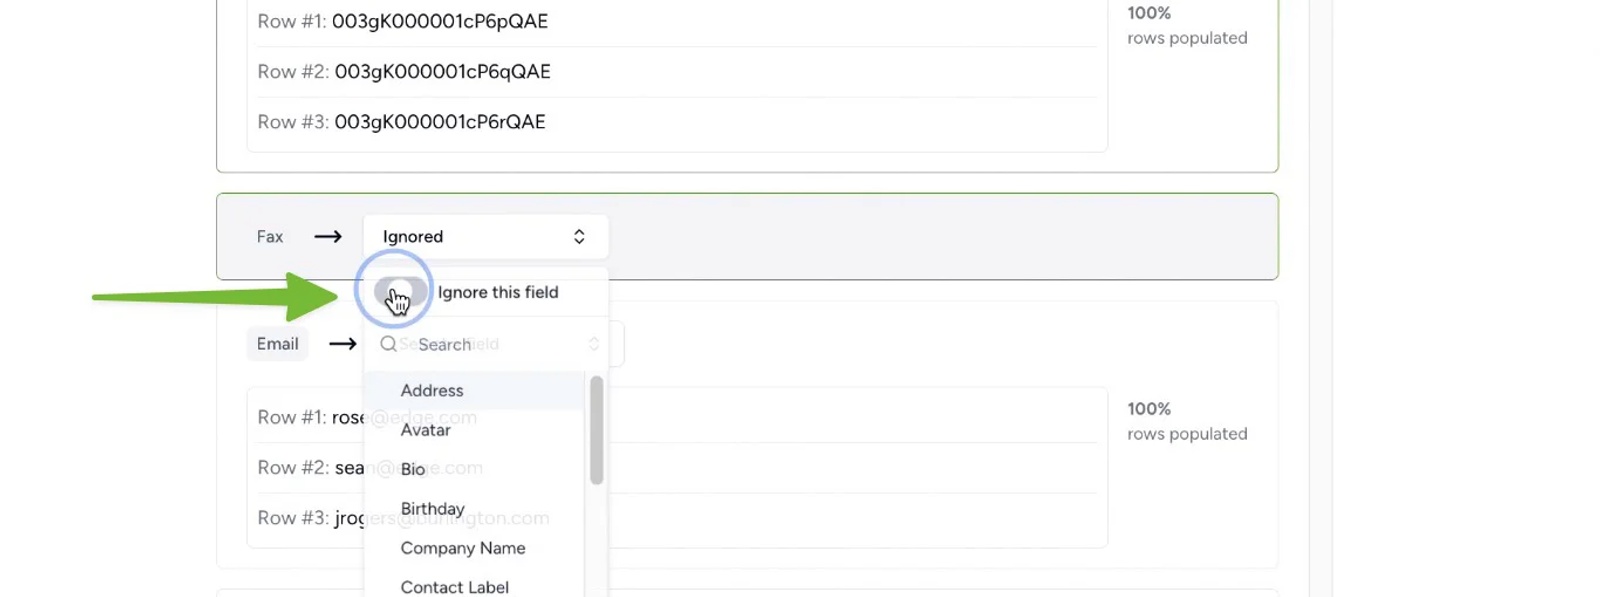Click the magnifier icon in Search box

click(x=388, y=344)
